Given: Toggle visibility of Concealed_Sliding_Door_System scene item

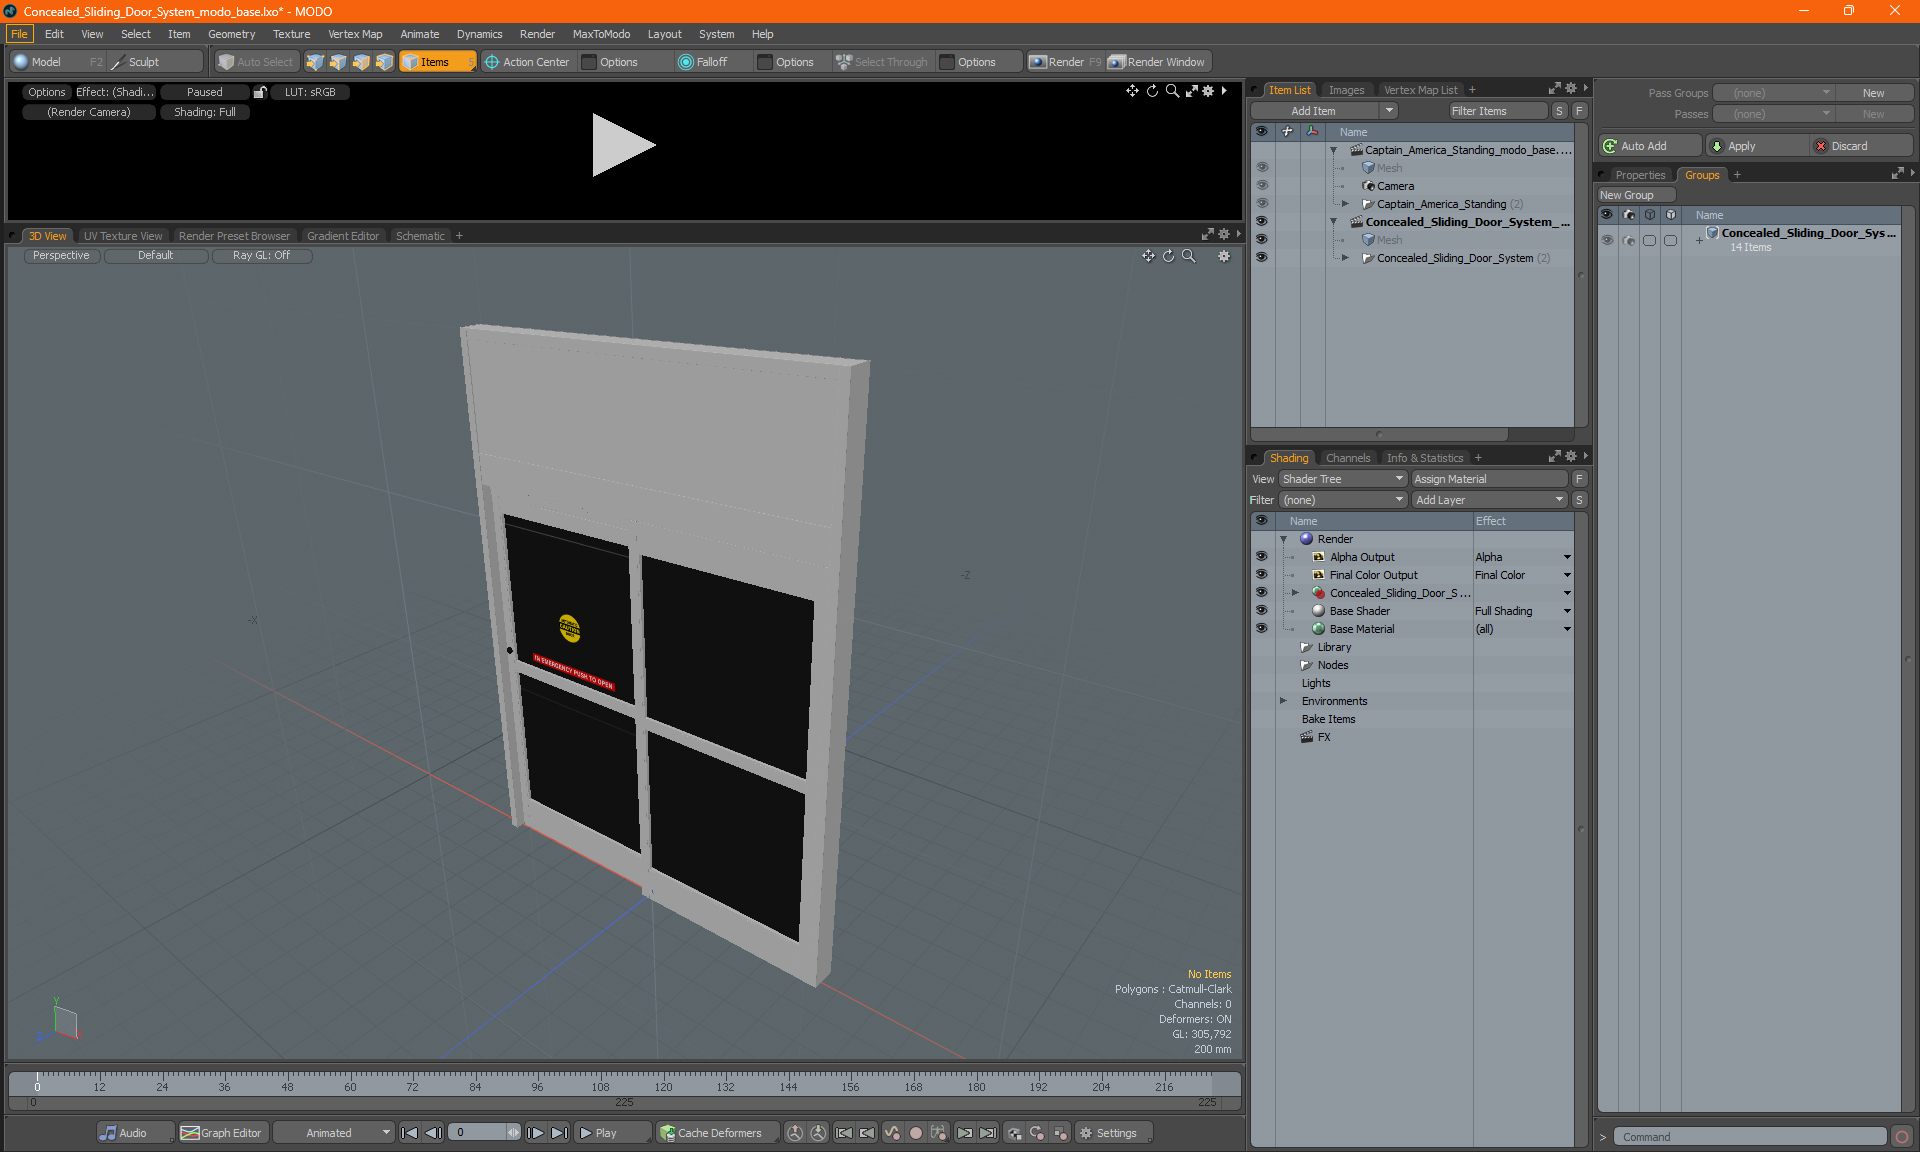Looking at the screenshot, I should (x=1261, y=222).
